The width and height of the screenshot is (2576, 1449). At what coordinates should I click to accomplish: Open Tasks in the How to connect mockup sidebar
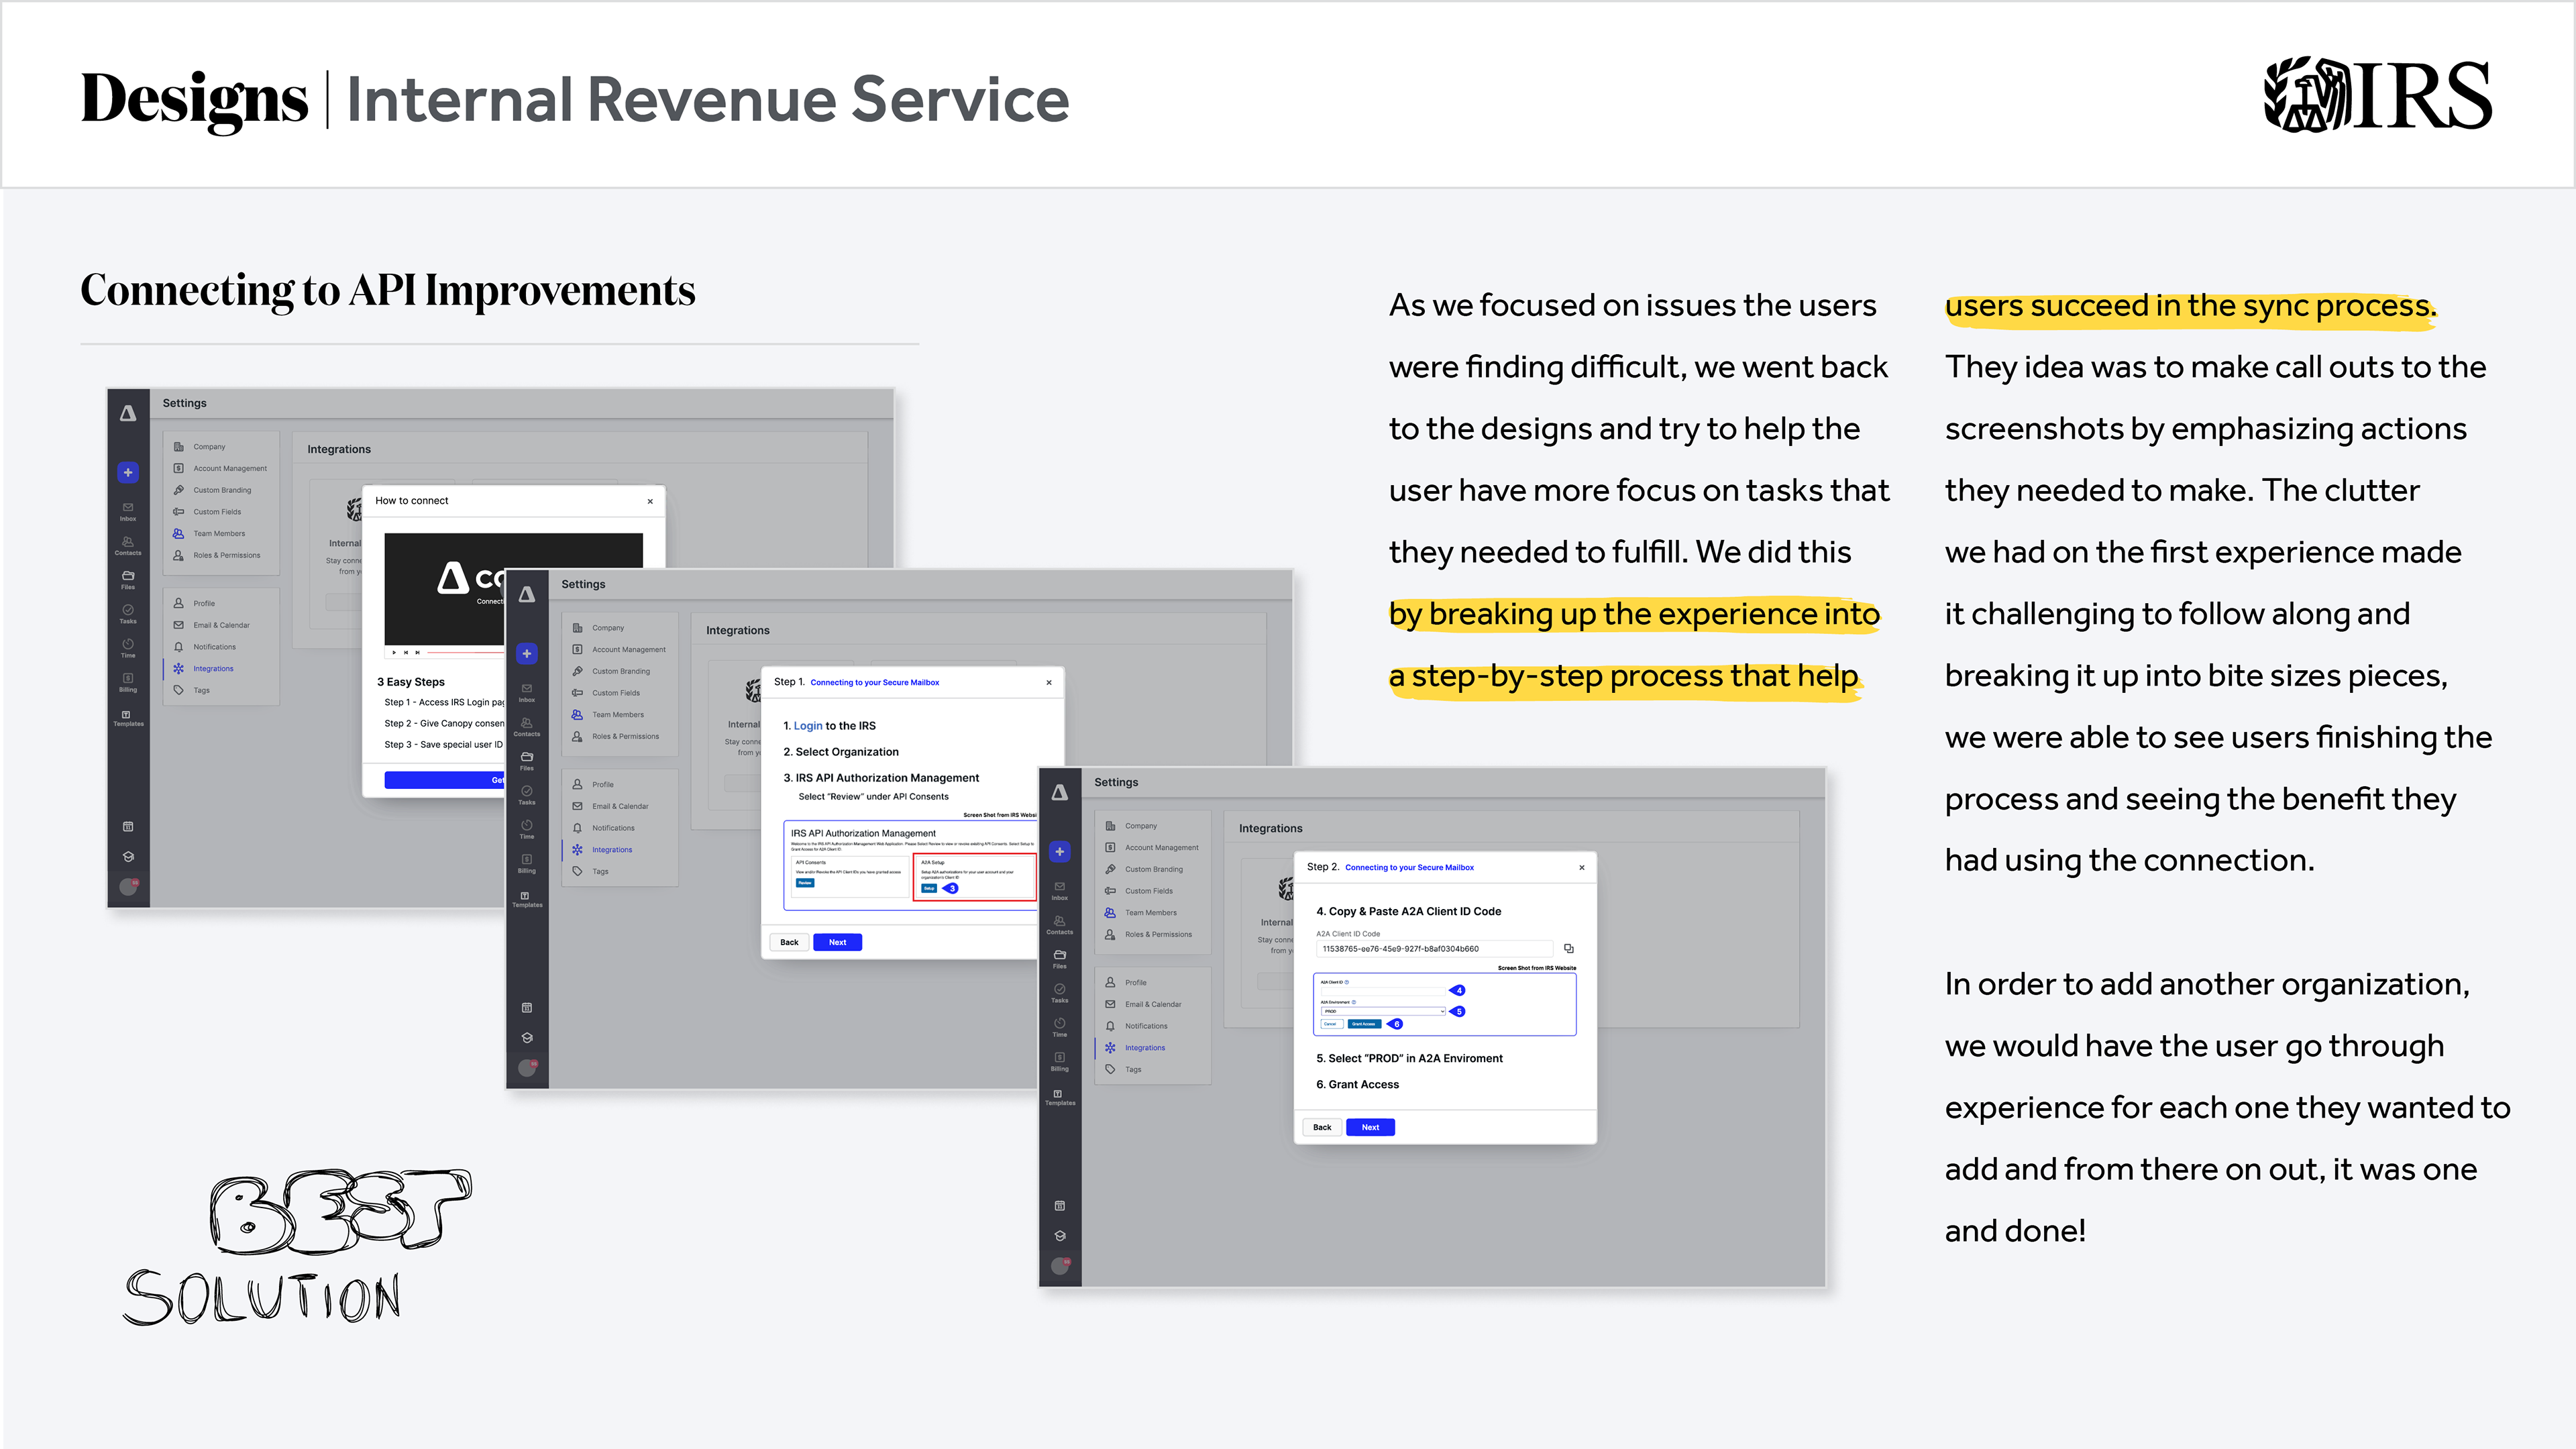[128, 614]
